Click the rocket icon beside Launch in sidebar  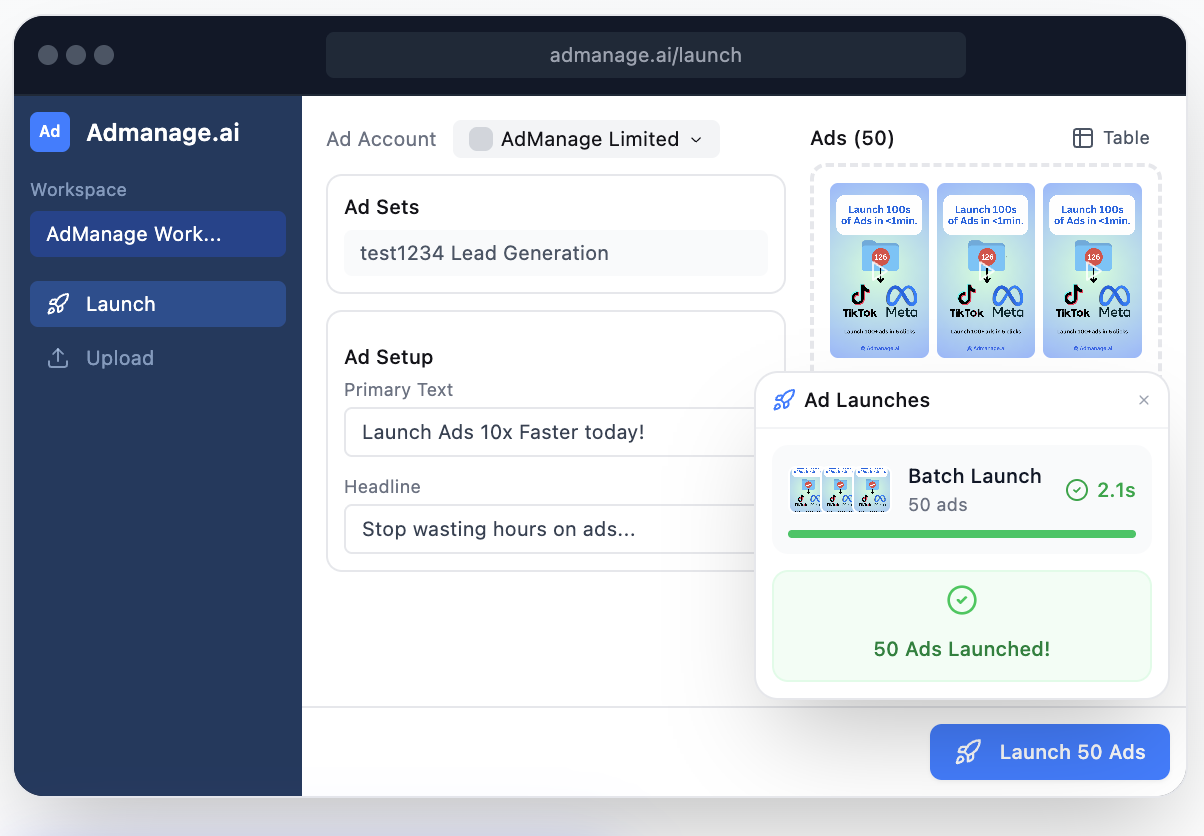(x=59, y=304)
